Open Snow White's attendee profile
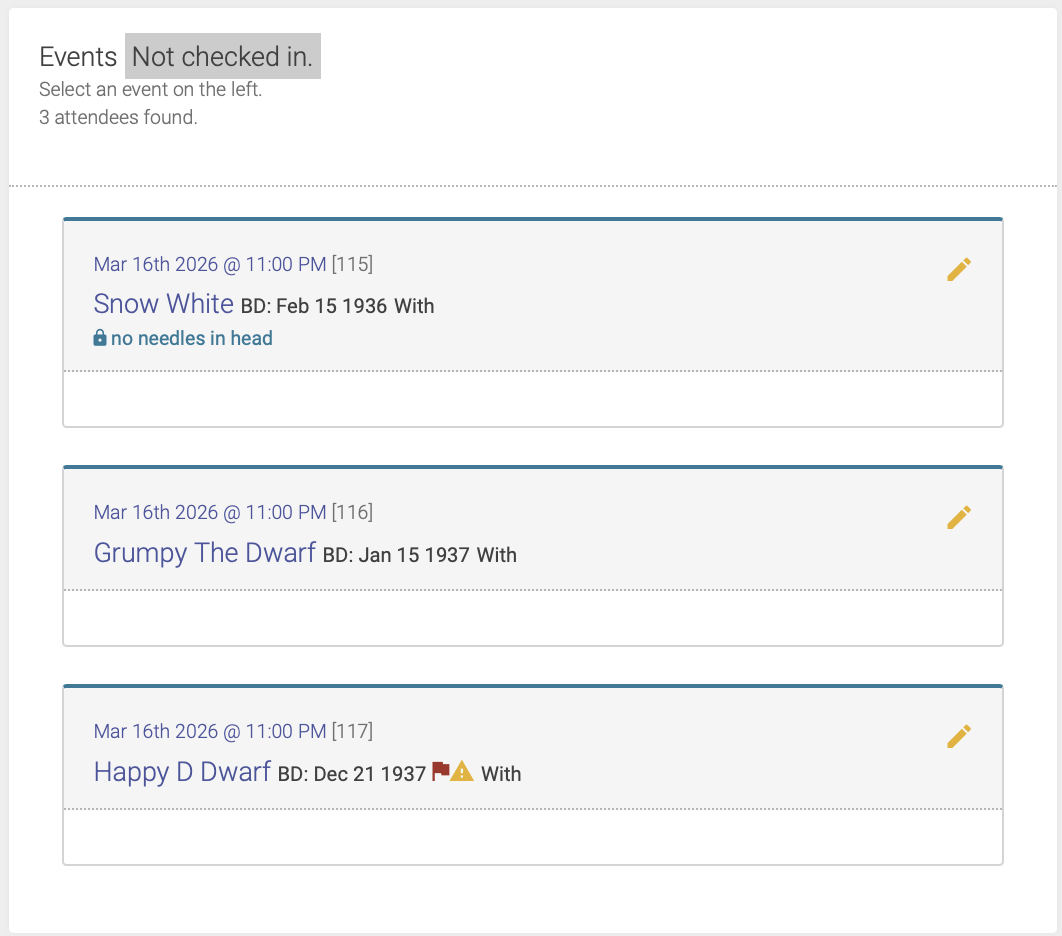The height and width of the screenshot is (936, 1062). pos(163,304)
